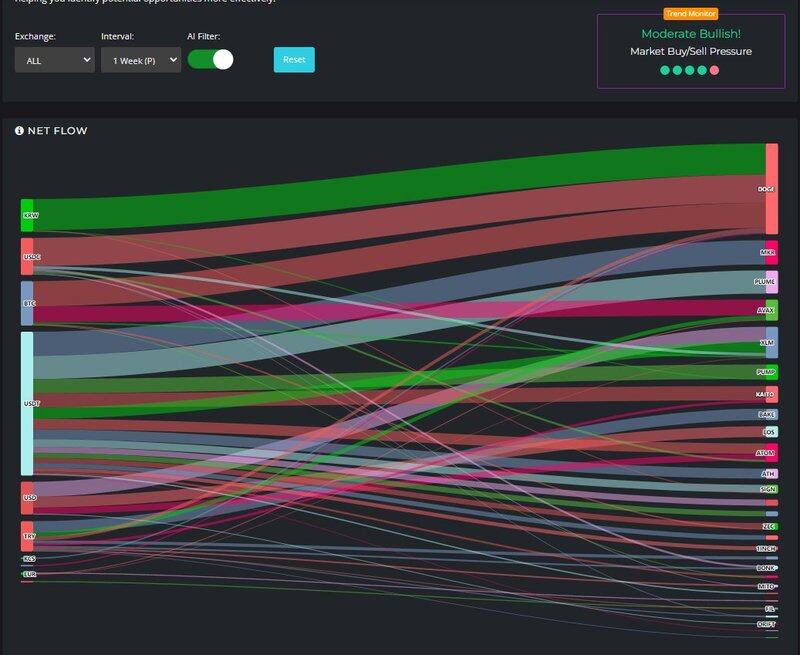Click the MITO node label
Viewport: 800px width, 655px height.
coord(766,587)
